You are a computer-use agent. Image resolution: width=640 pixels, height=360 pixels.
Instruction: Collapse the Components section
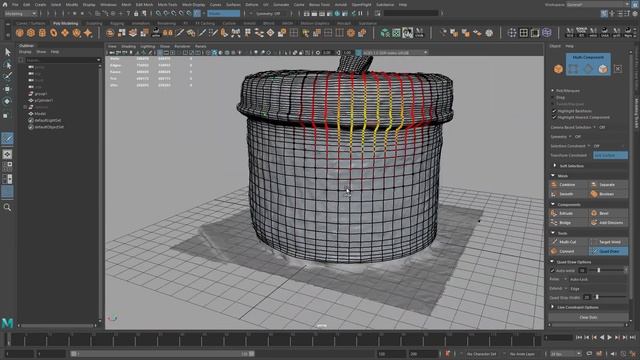tap(553, 204)
